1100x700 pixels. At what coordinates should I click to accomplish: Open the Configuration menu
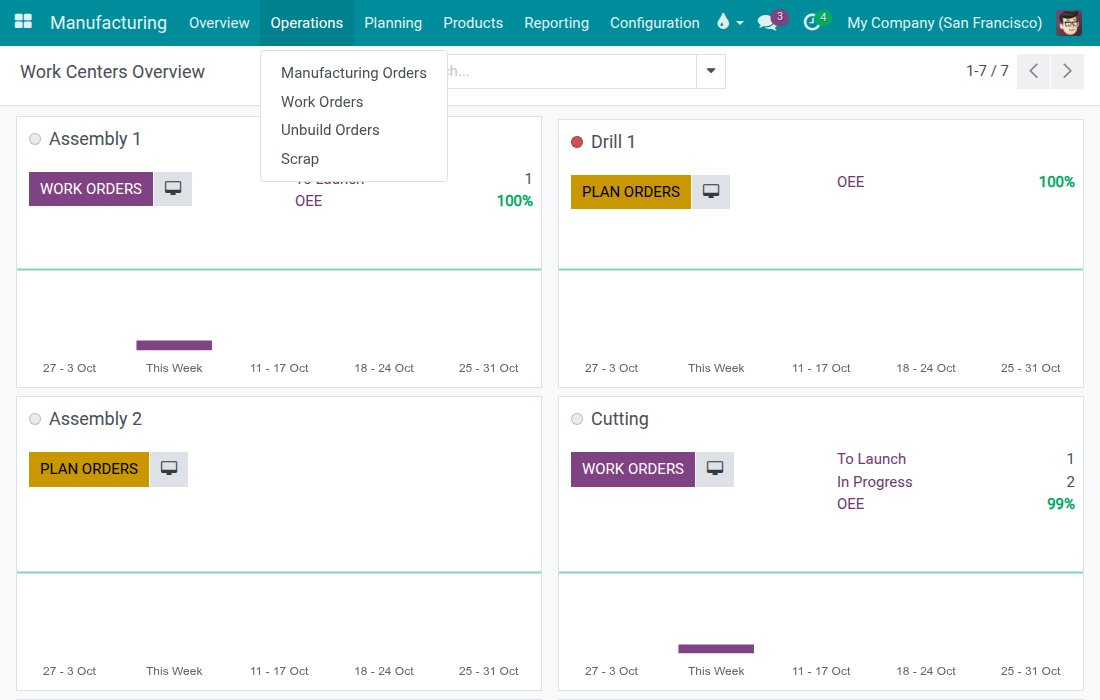pos(655,22)
